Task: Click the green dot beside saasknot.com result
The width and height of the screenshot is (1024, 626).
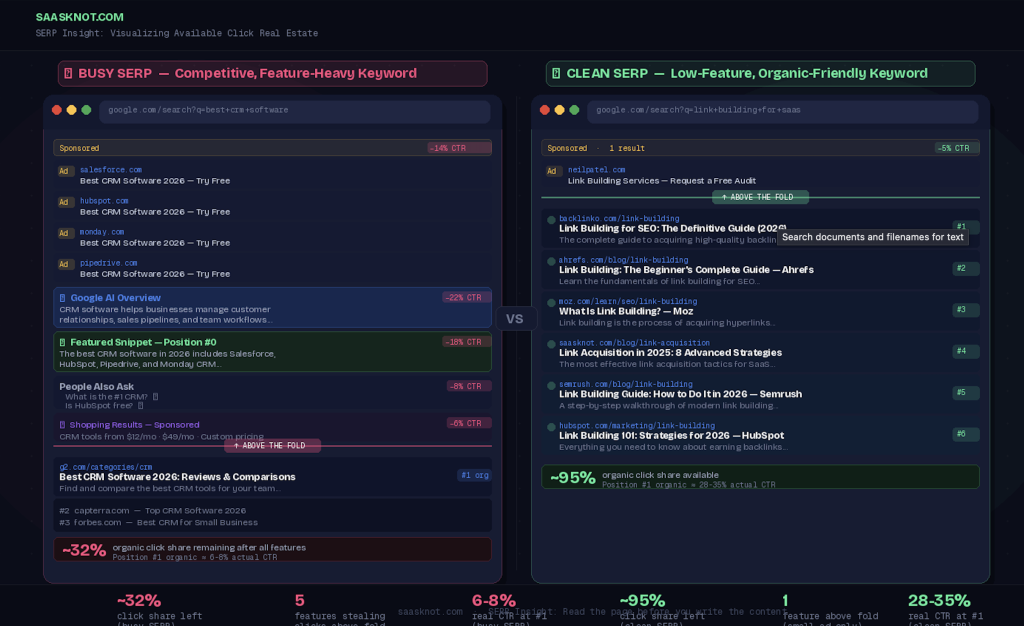Action: (550, 344)
